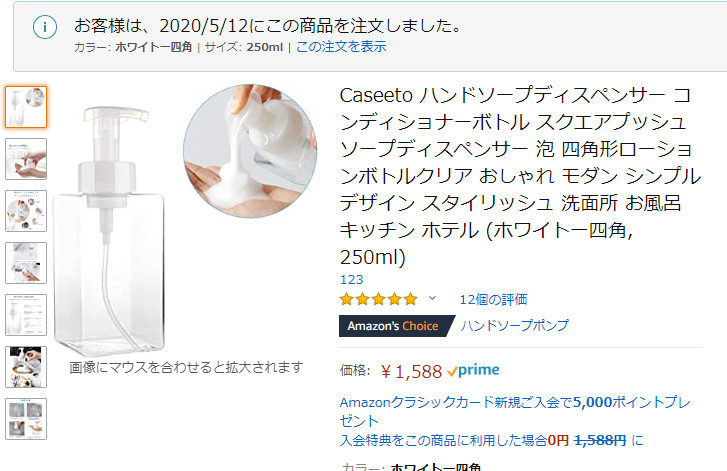Image resolution: width=727 pixels, height=471 pixels.
Task: Open Amazonクラシックカード 5,000ポイント offer link
Action: pyautogui.click(x=515, y=411)
